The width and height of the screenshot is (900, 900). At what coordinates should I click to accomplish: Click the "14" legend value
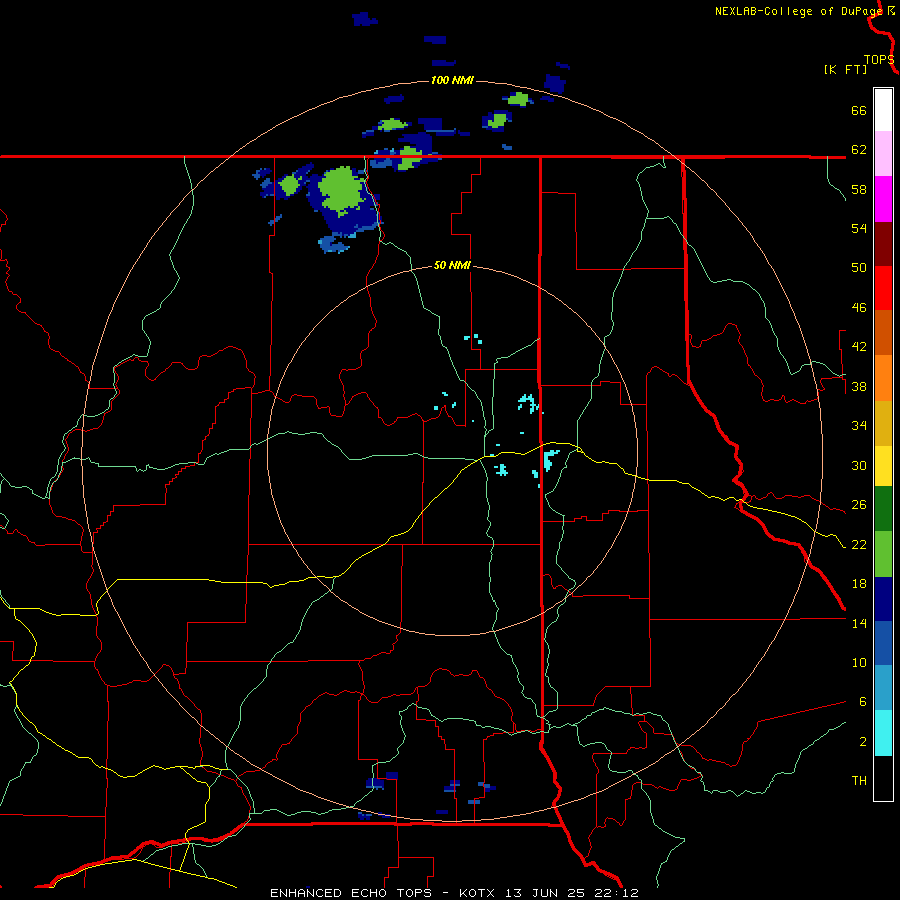coord(859,623)
